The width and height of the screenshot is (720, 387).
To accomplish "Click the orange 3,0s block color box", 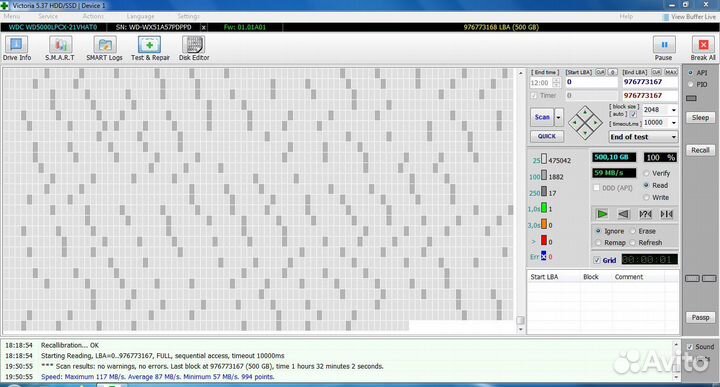I will (x=544, y=224).
